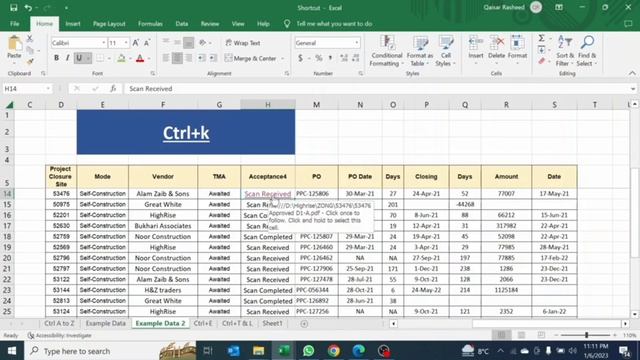Screen dimensions: 640x360
Task: Open Conditional Formatting menu
Action: click(386, 51)
